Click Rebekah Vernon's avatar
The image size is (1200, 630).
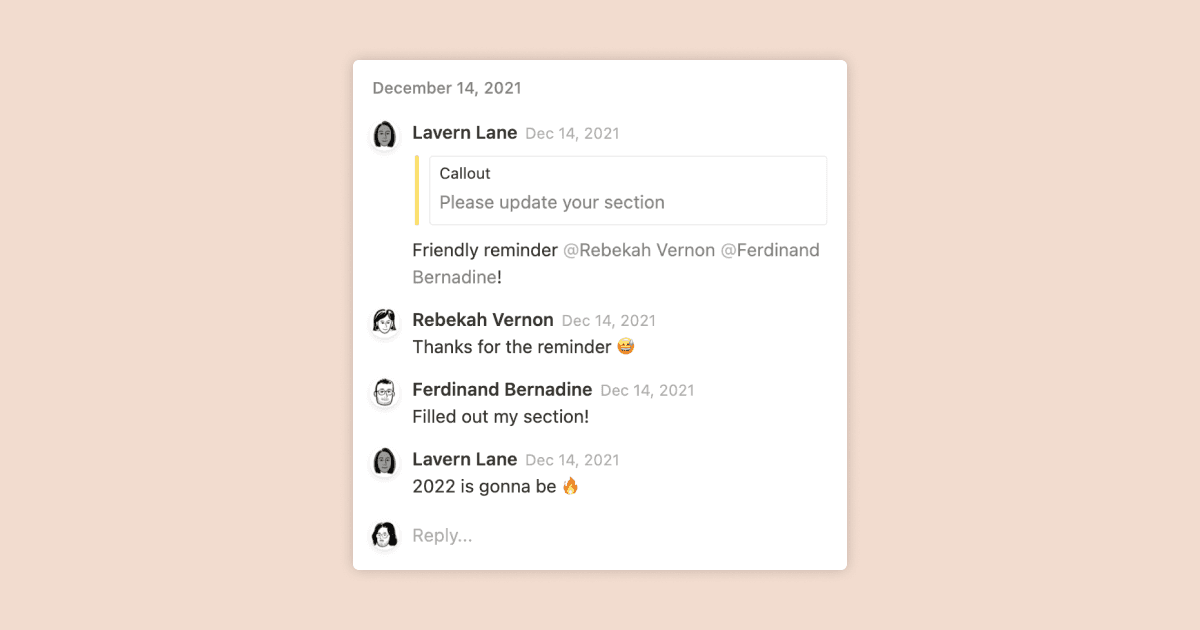pos(385,323)
